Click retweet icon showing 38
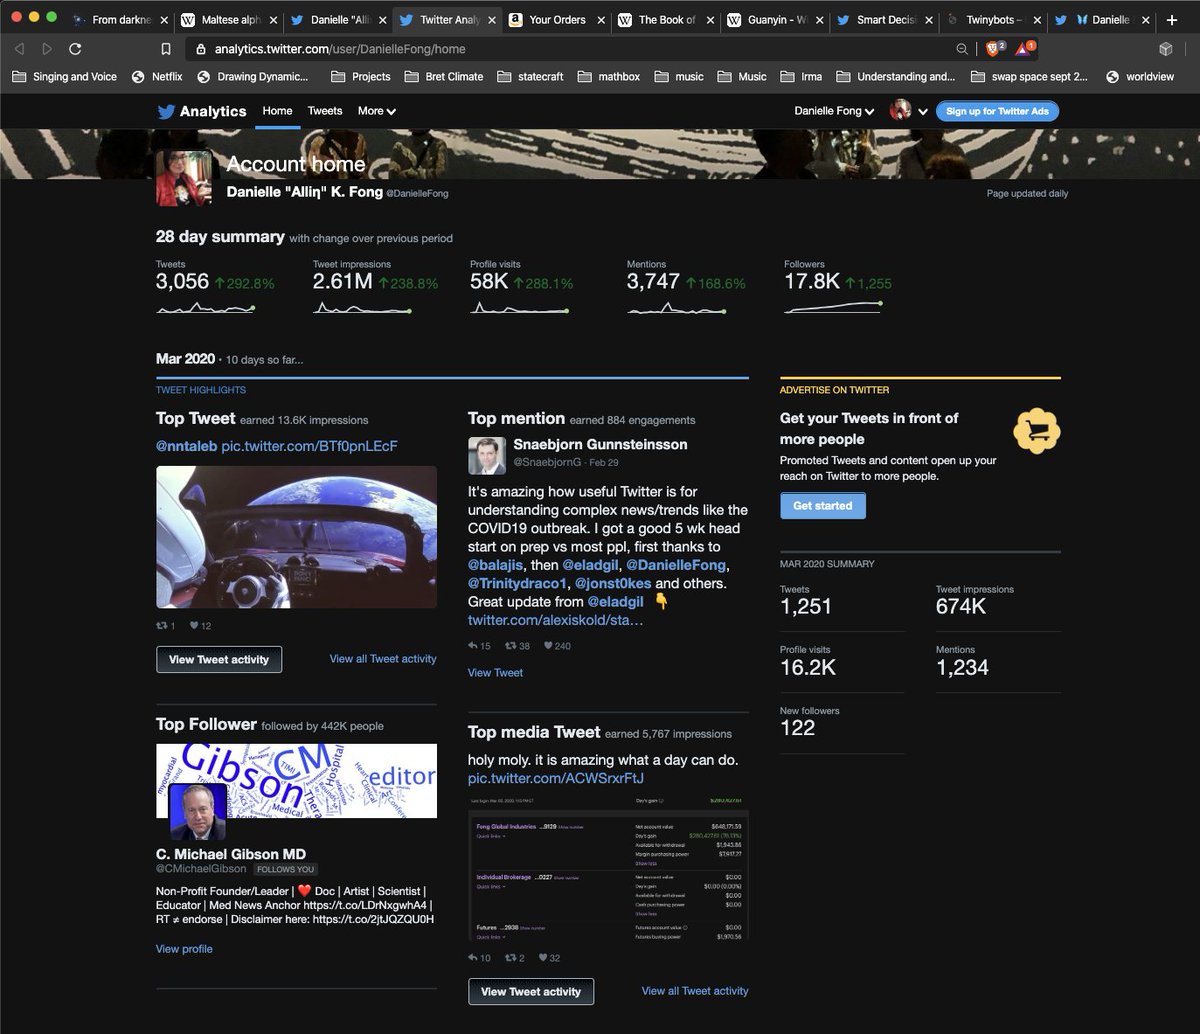 click(x=510, y=646)
